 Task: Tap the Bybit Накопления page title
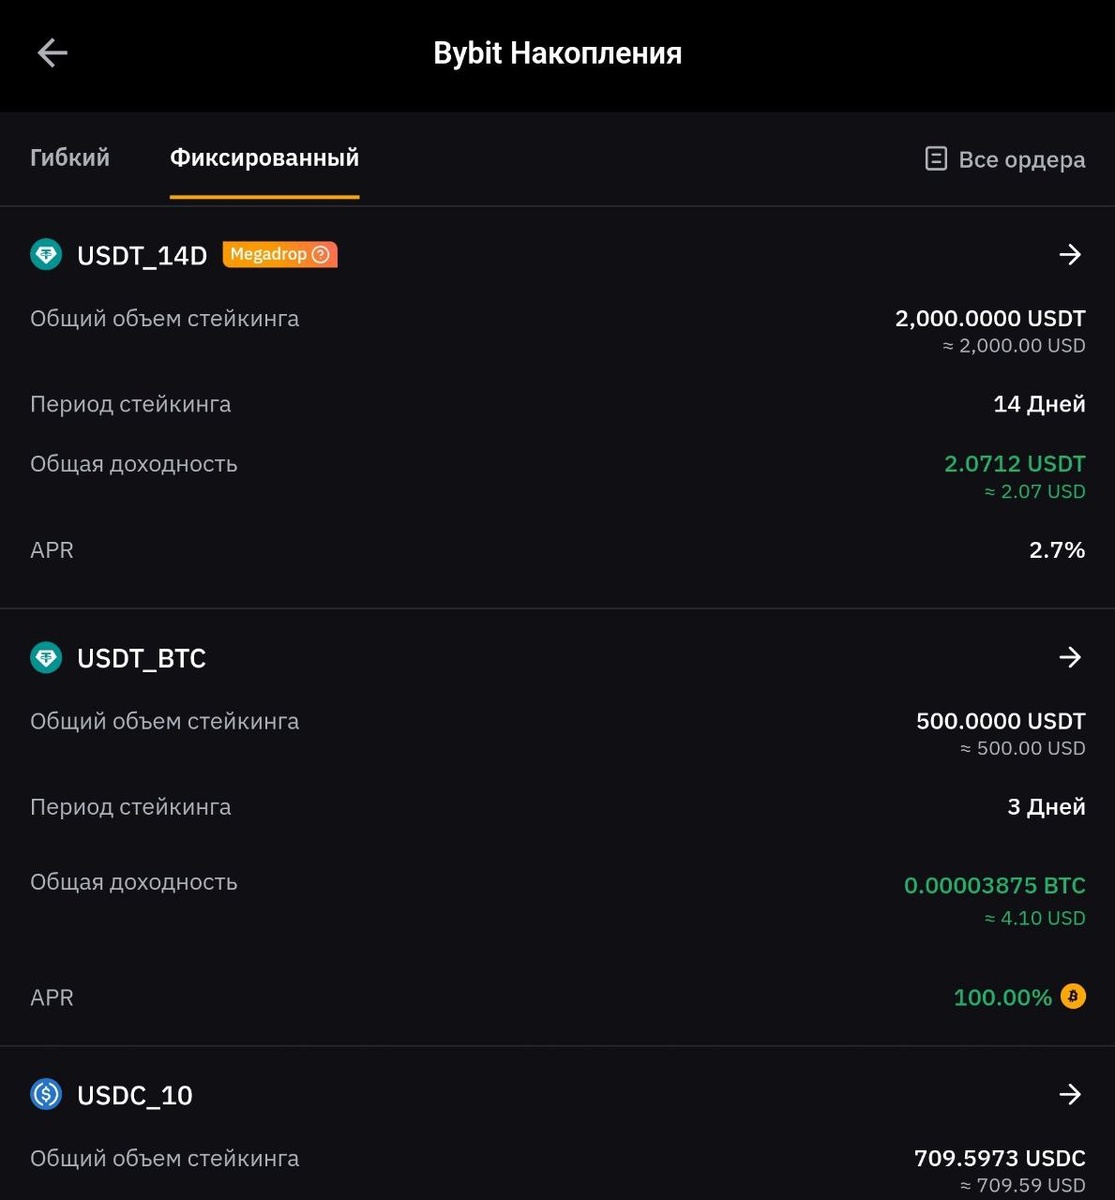557,53
